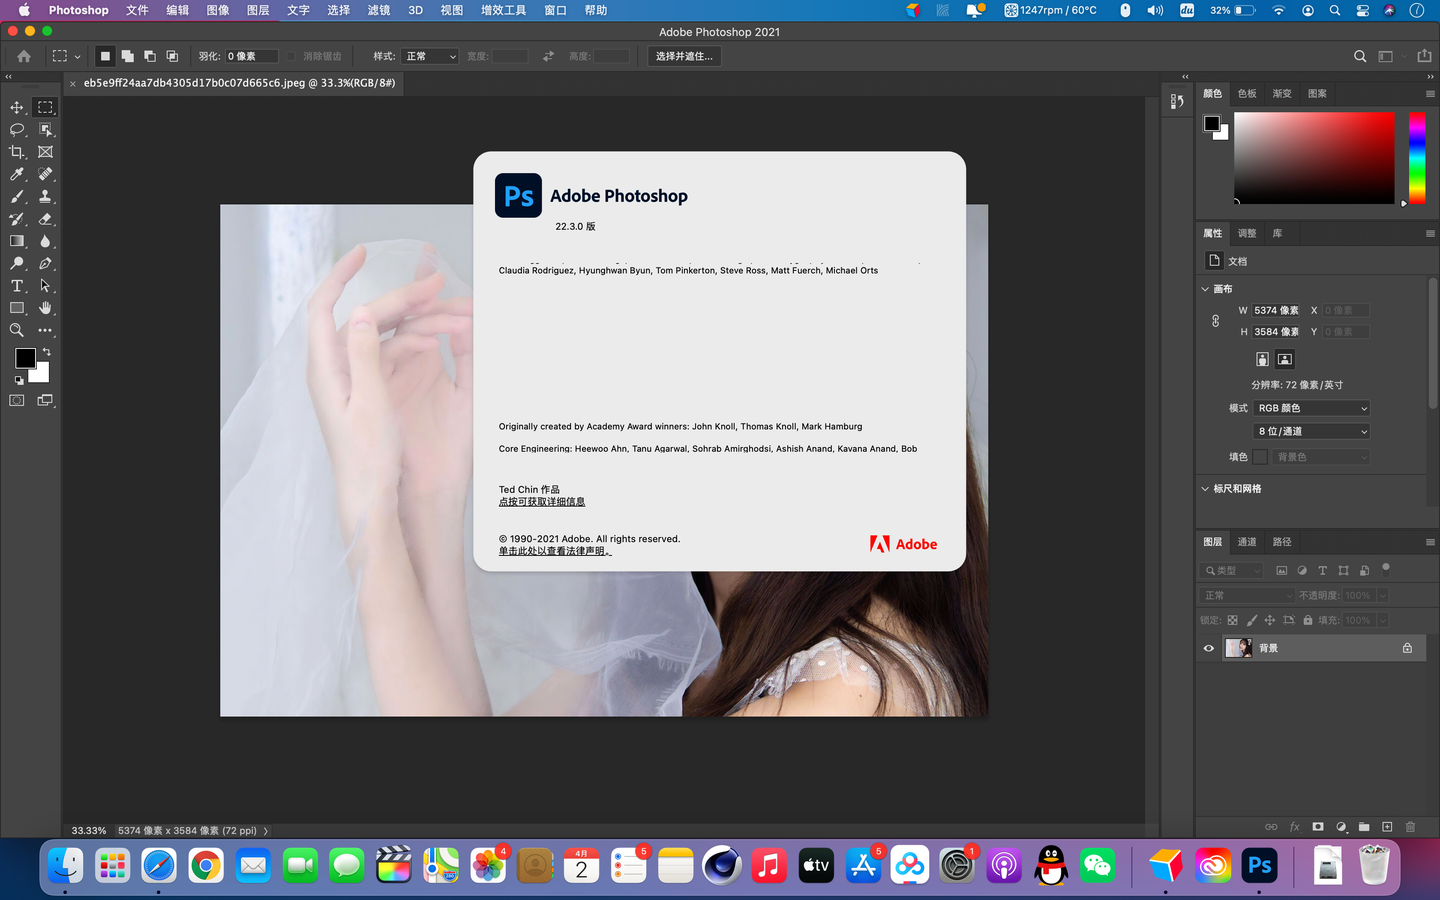This screenshot has width=1440, height=900.
Task: Select the Spot Healing Brush tool
Action: click(45, 174)
